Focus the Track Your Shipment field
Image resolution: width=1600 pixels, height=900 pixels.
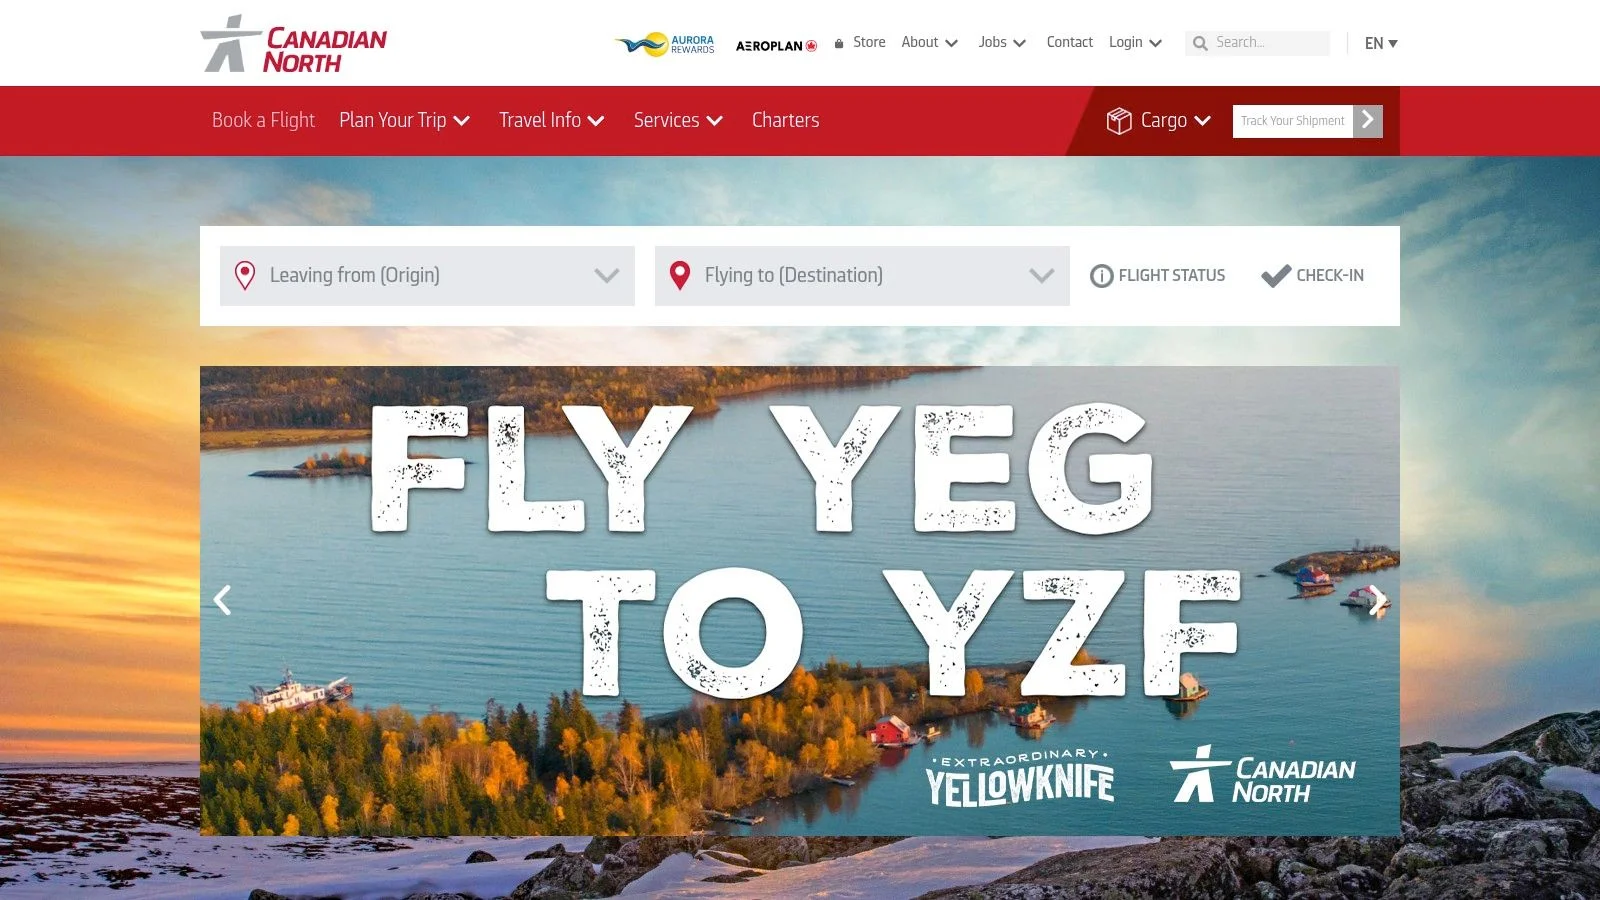click(1293, 121)
